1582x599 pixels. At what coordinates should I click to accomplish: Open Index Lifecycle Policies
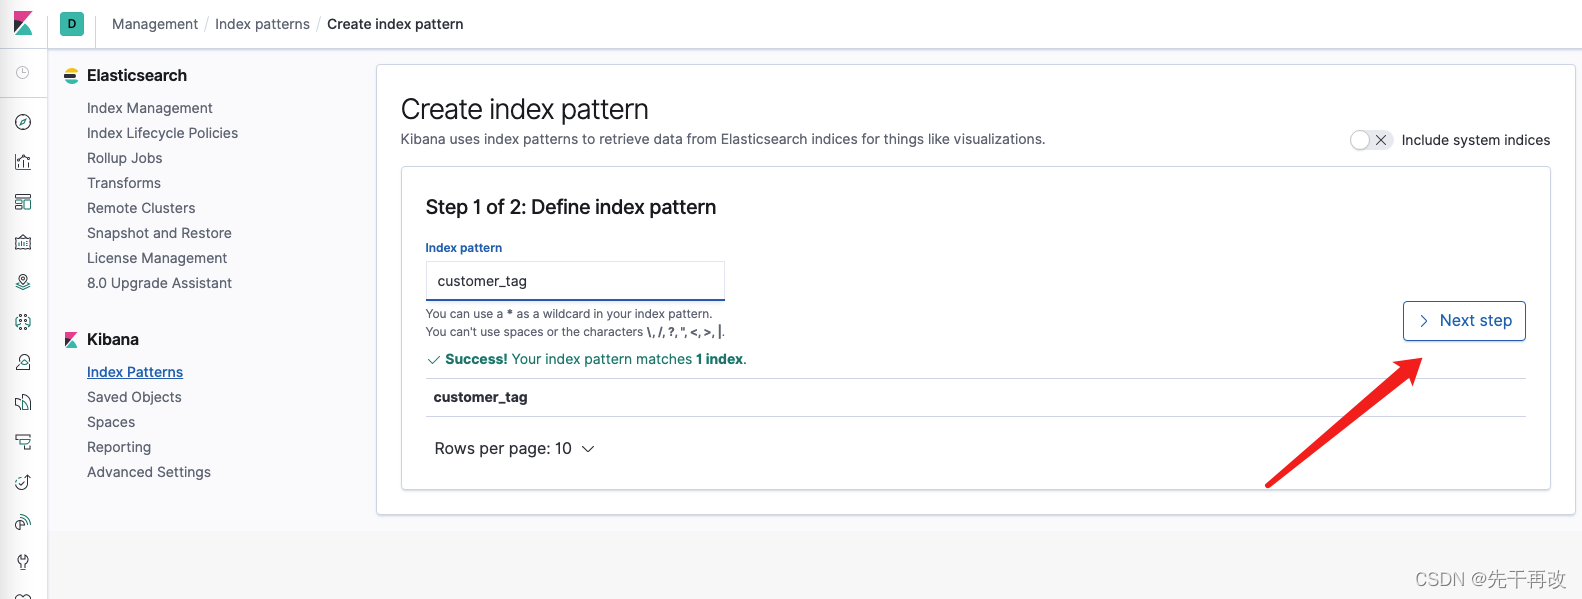tap(162, 133)
